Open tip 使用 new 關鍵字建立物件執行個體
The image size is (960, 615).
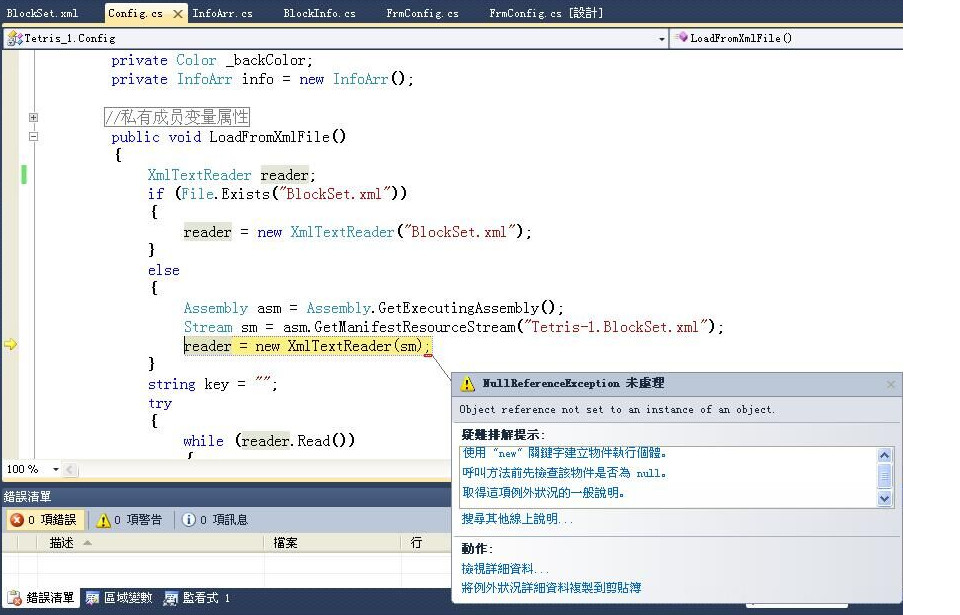click(x=564, y=453)
